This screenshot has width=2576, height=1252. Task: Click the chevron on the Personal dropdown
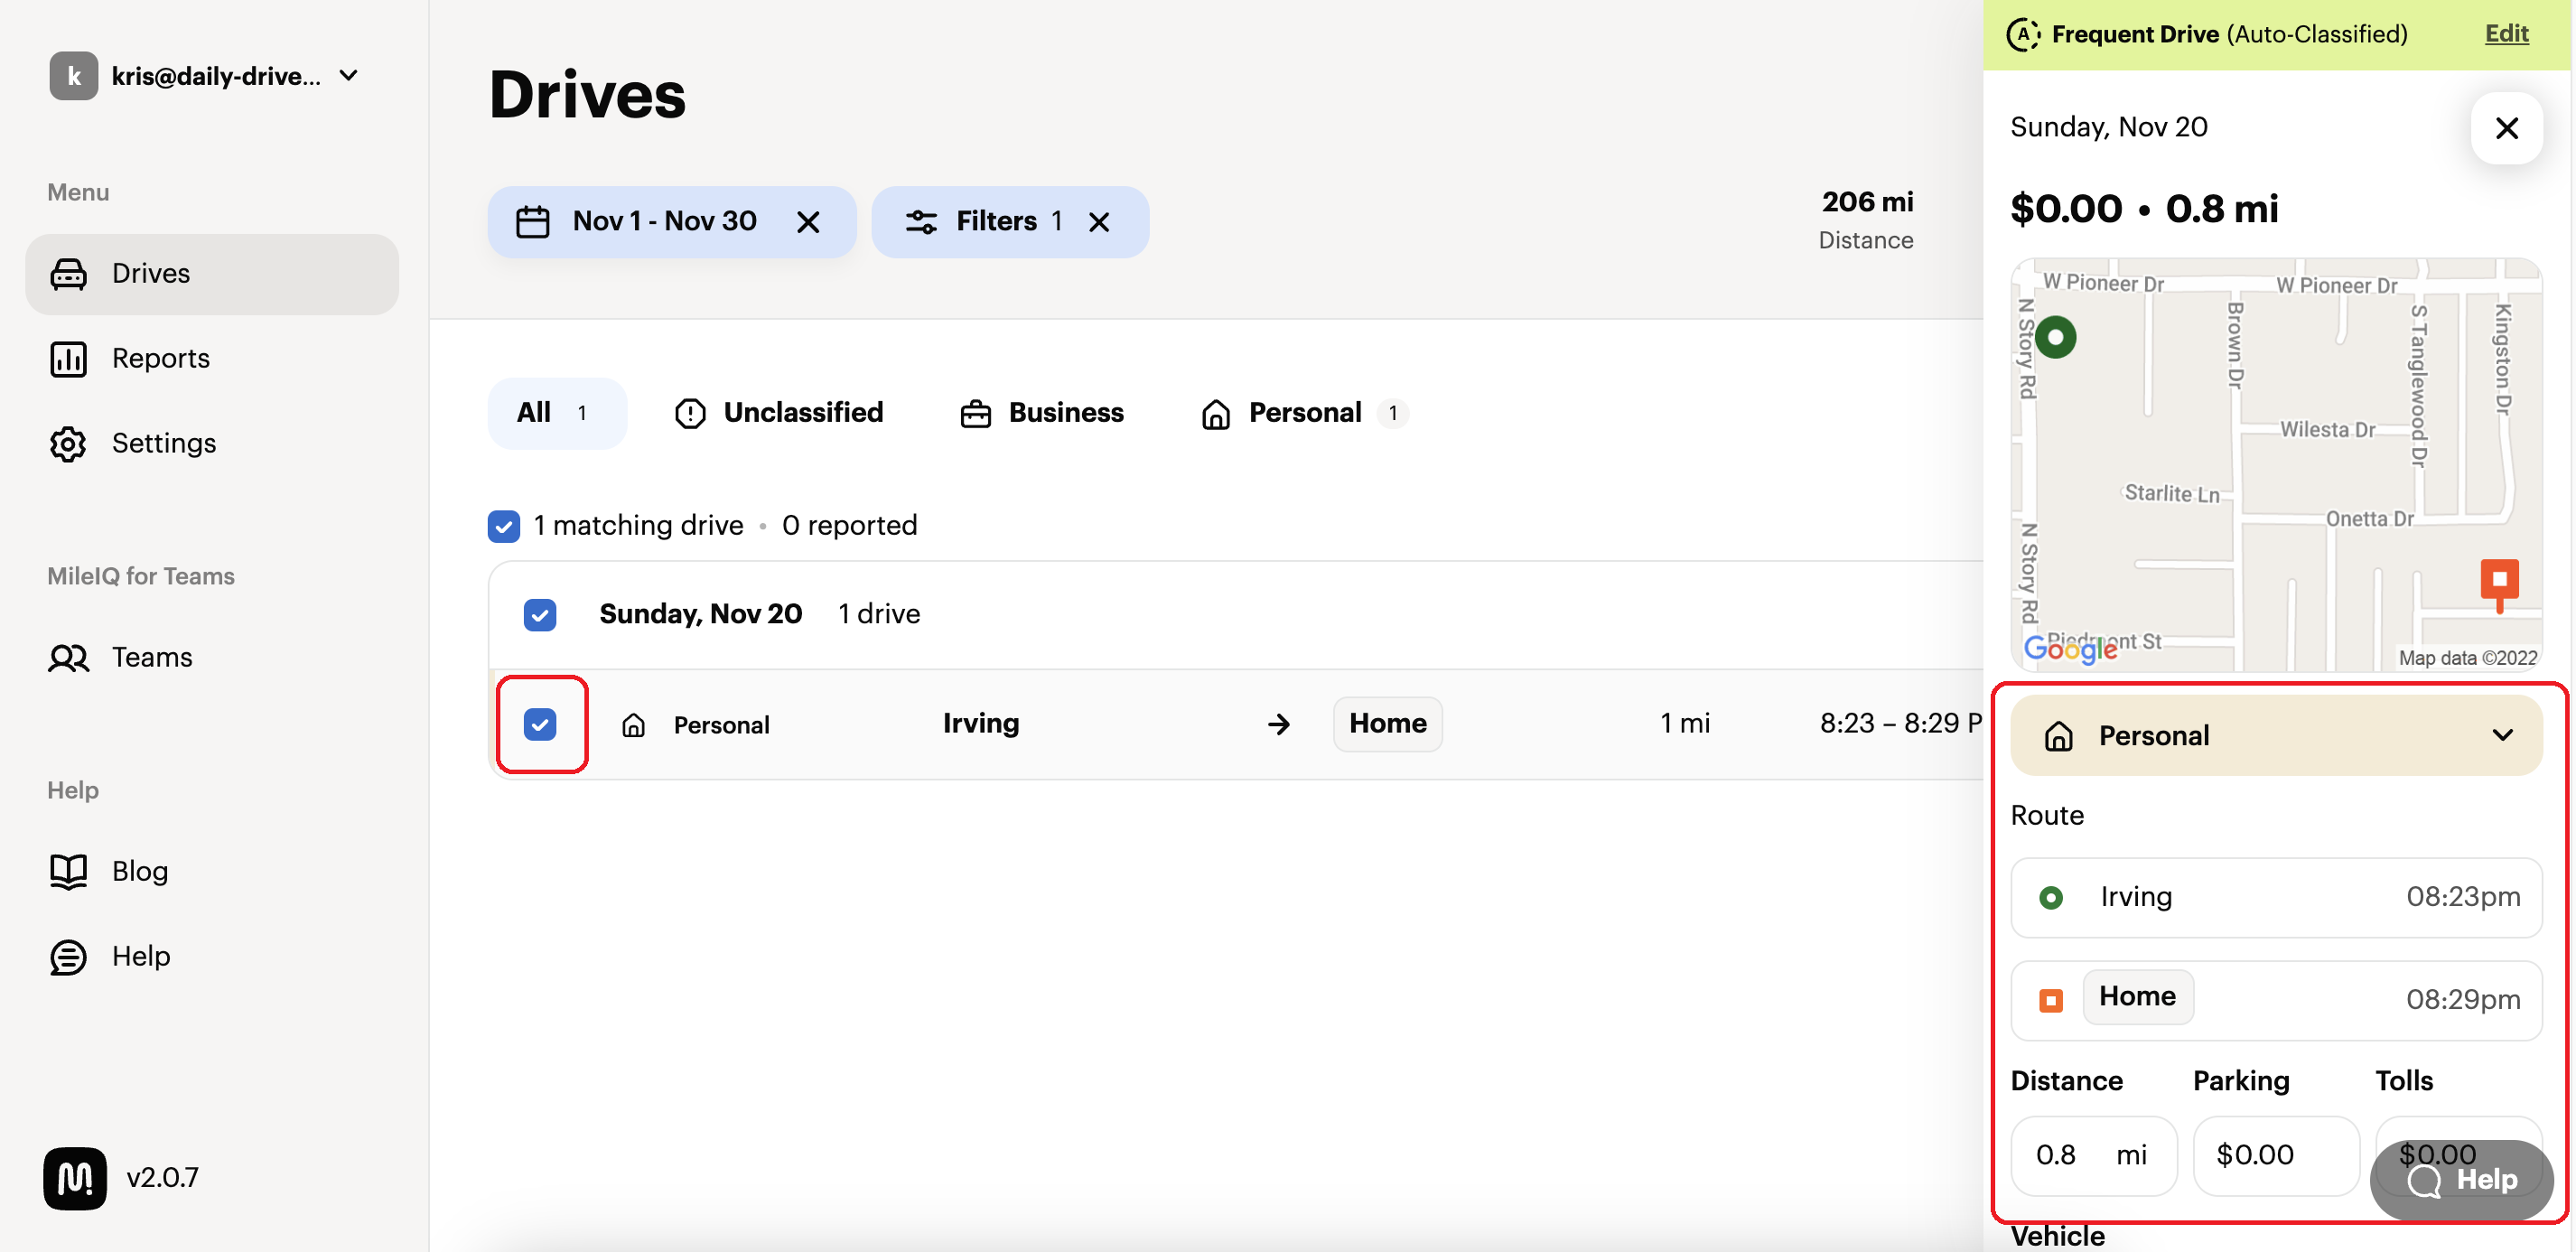(2502, 735)
